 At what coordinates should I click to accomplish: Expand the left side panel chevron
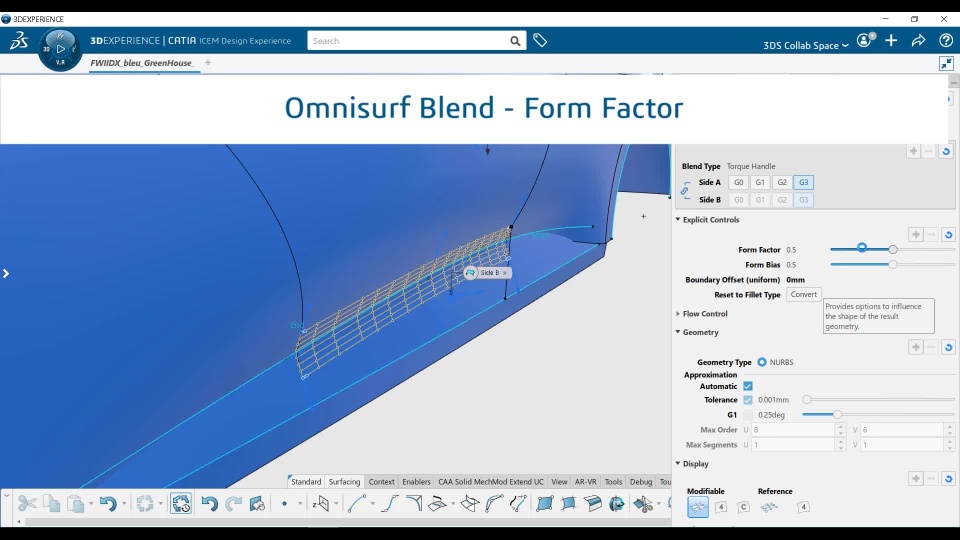(6, 274)
